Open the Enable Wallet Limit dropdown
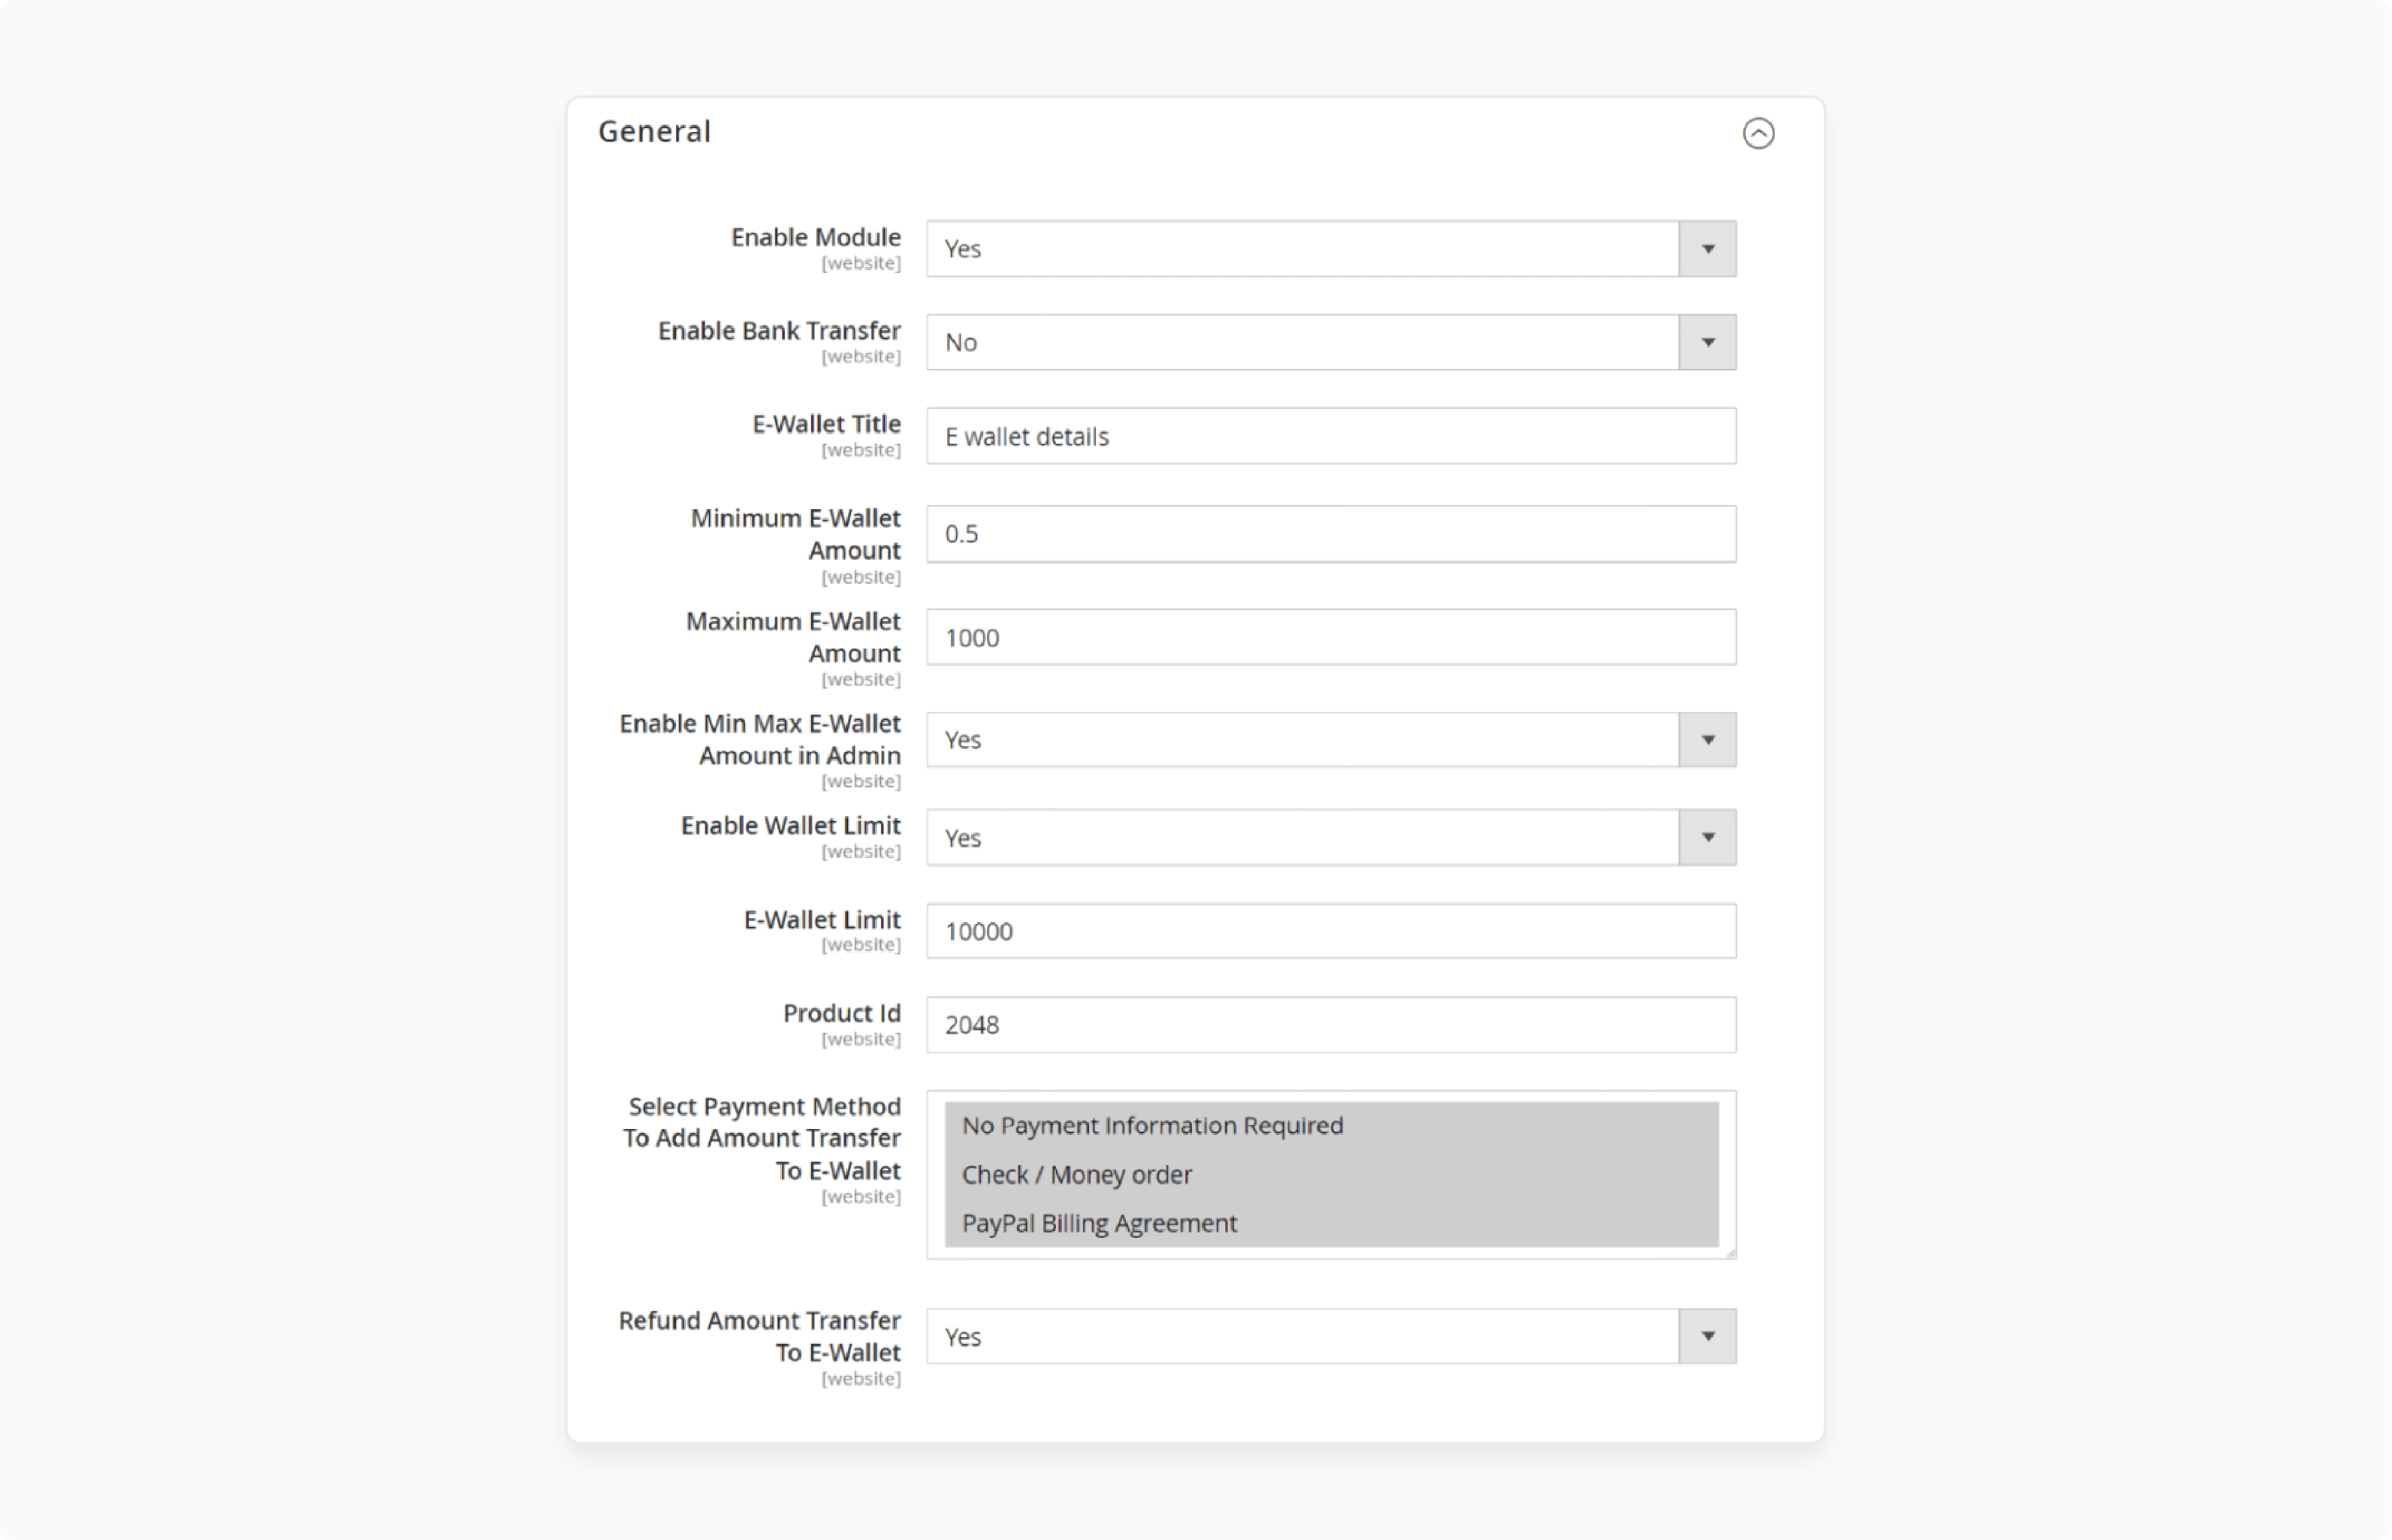 coord(1331,838)
